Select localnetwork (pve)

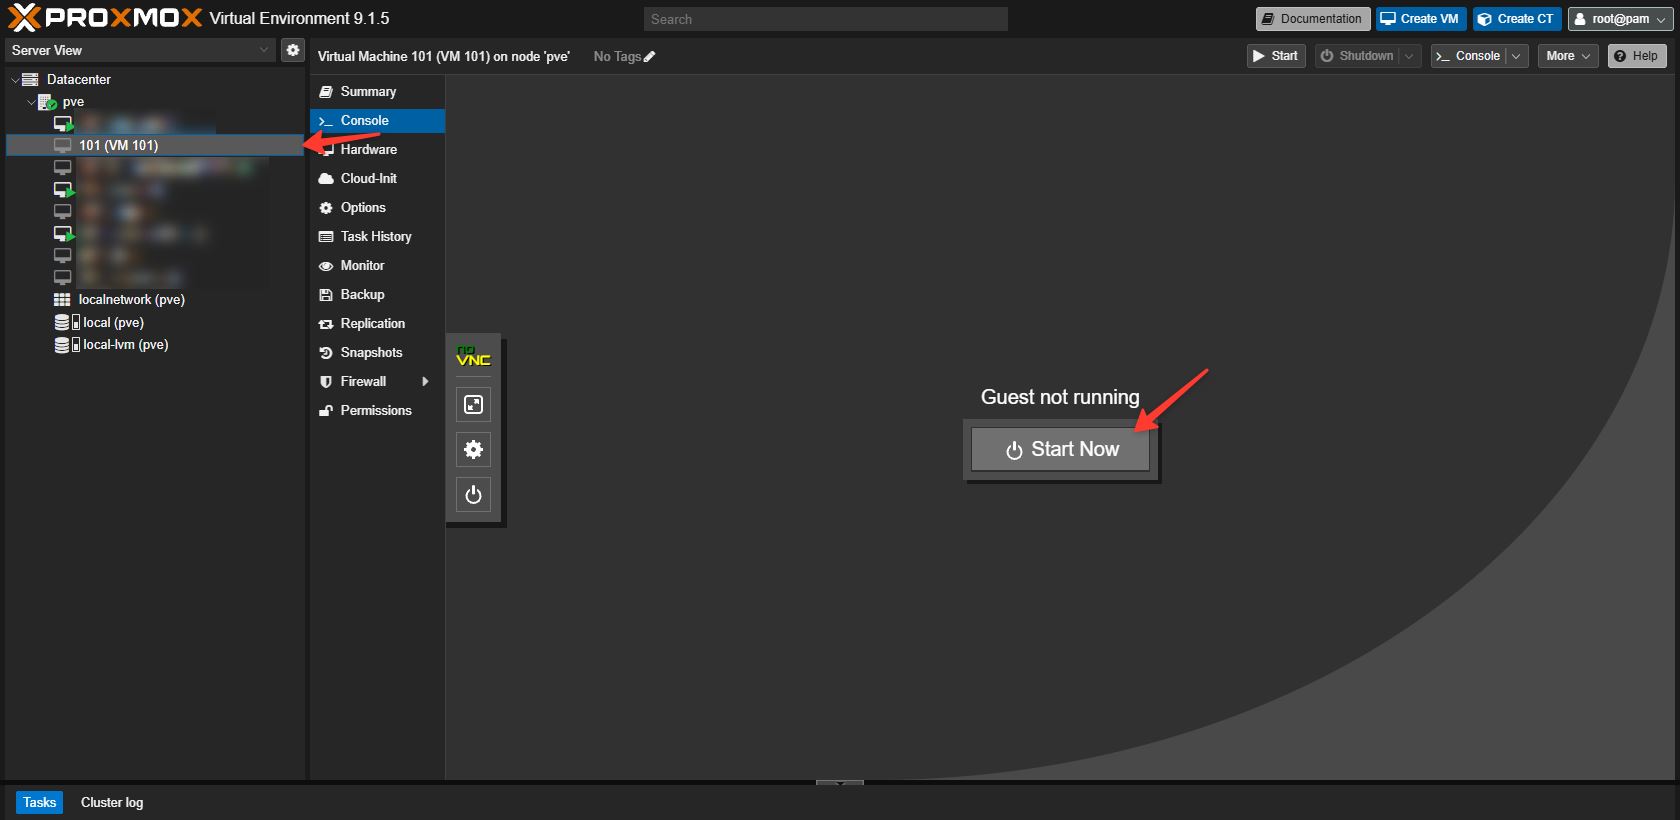coord(132,300)
